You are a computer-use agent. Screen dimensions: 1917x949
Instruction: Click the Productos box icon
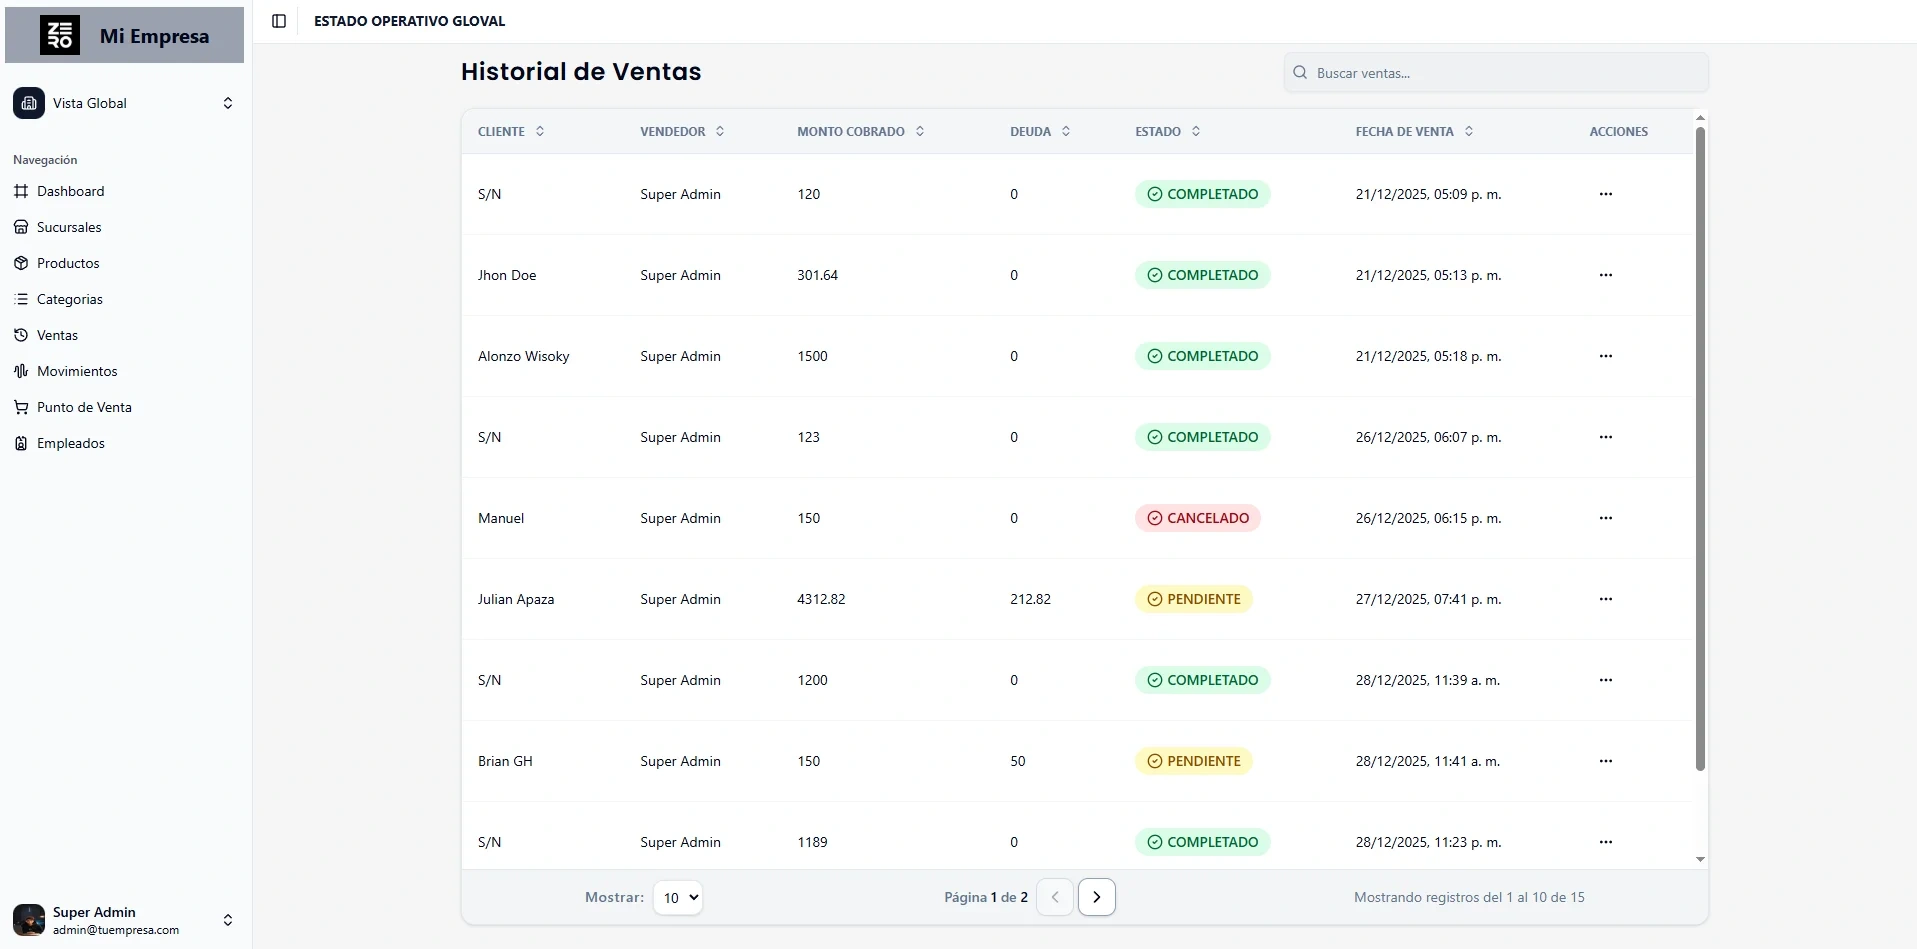point(21,263)
